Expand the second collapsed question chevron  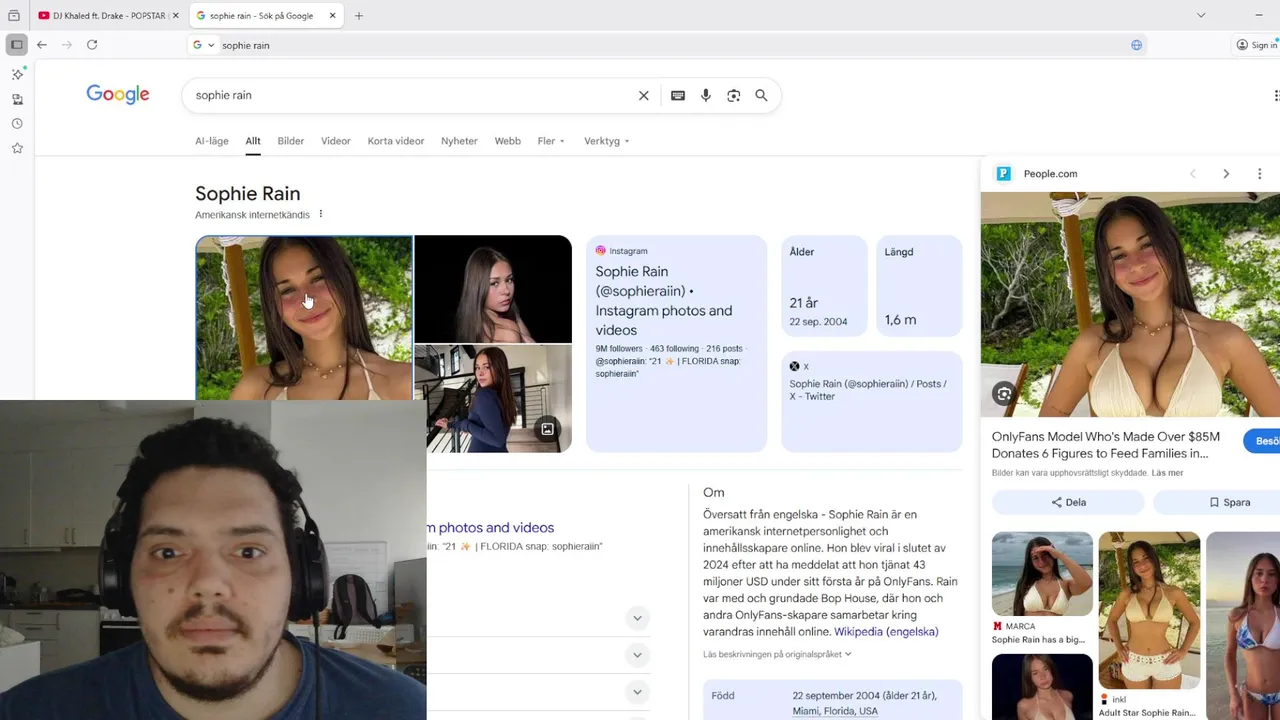click(x=637, y=655)
